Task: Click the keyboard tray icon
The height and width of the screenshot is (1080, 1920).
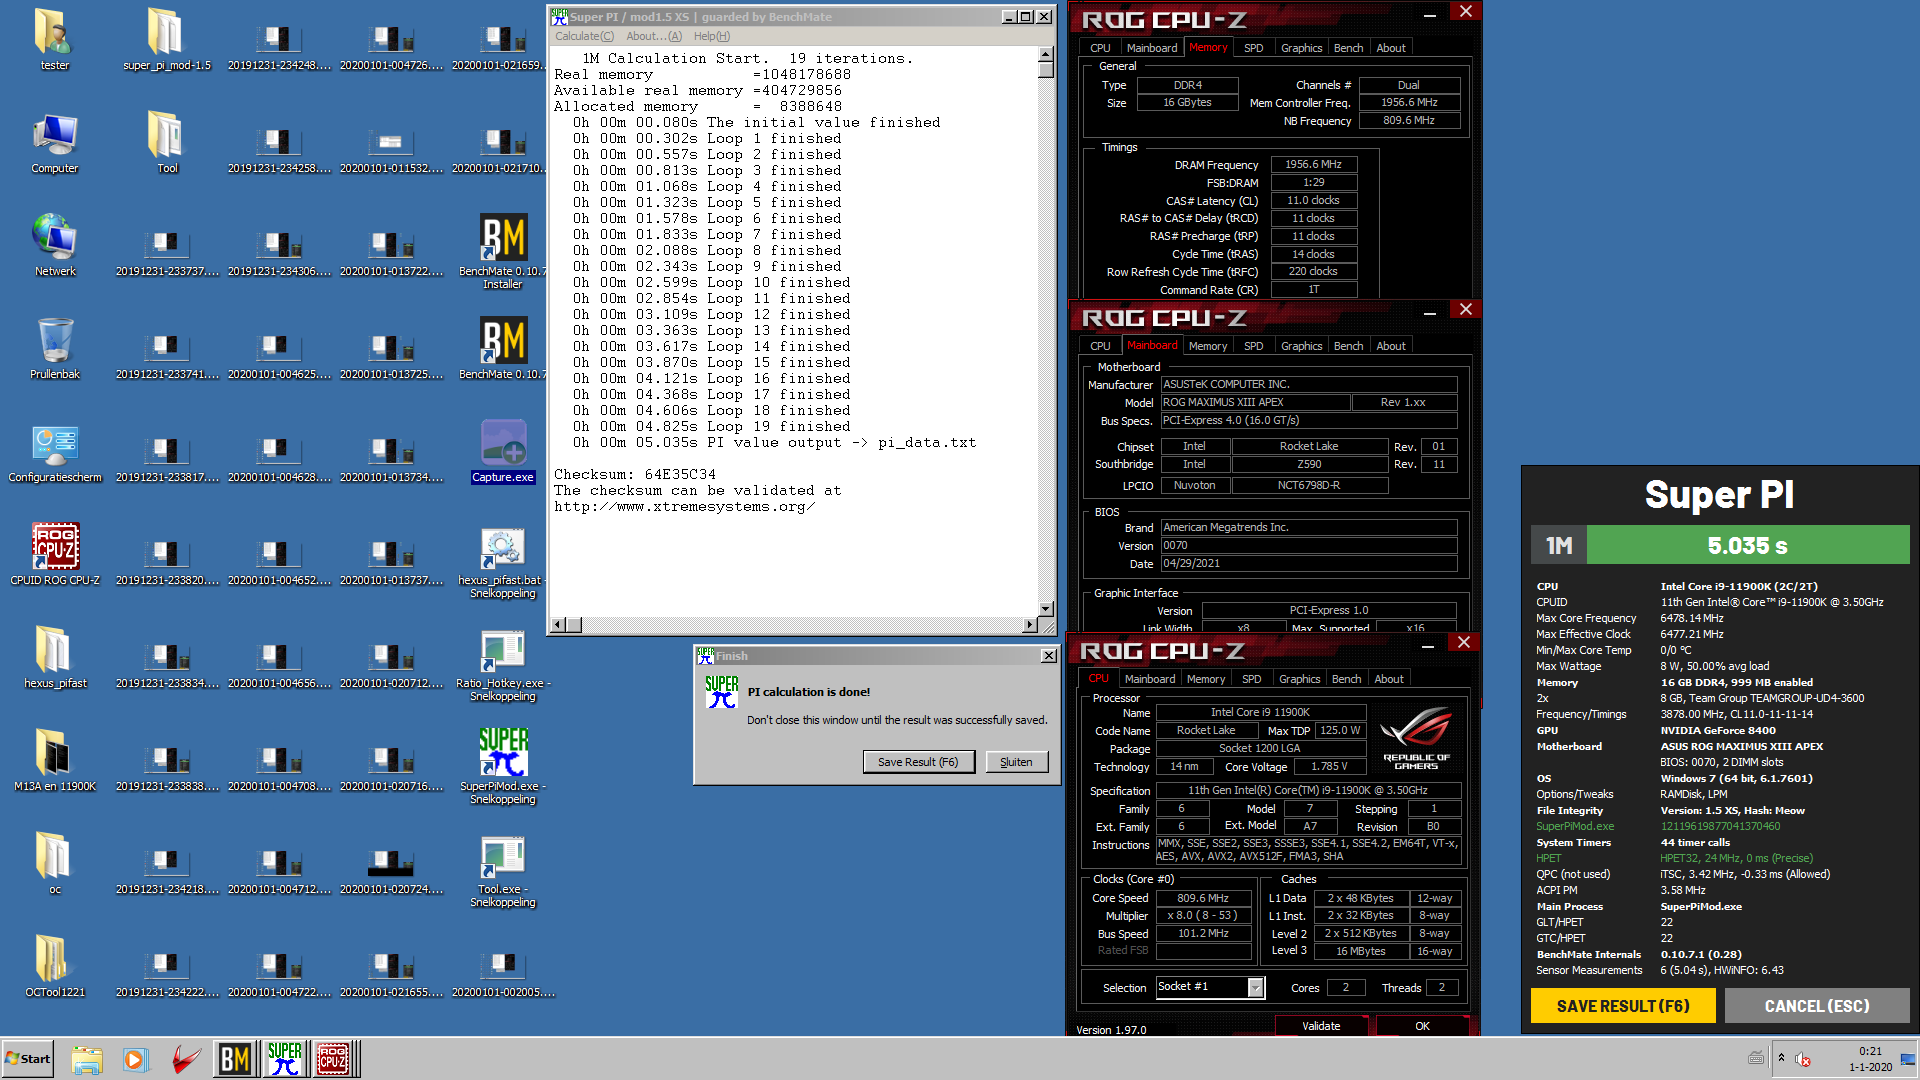Action: (x=1756, y=1058)
